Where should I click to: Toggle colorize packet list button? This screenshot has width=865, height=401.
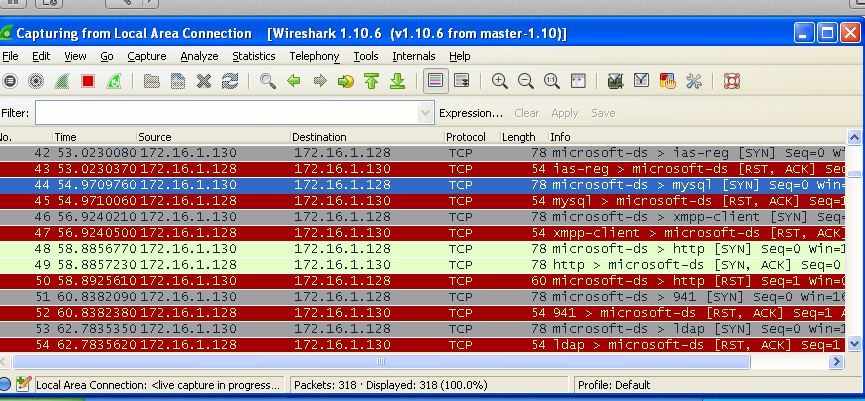(x=435, y=81)
